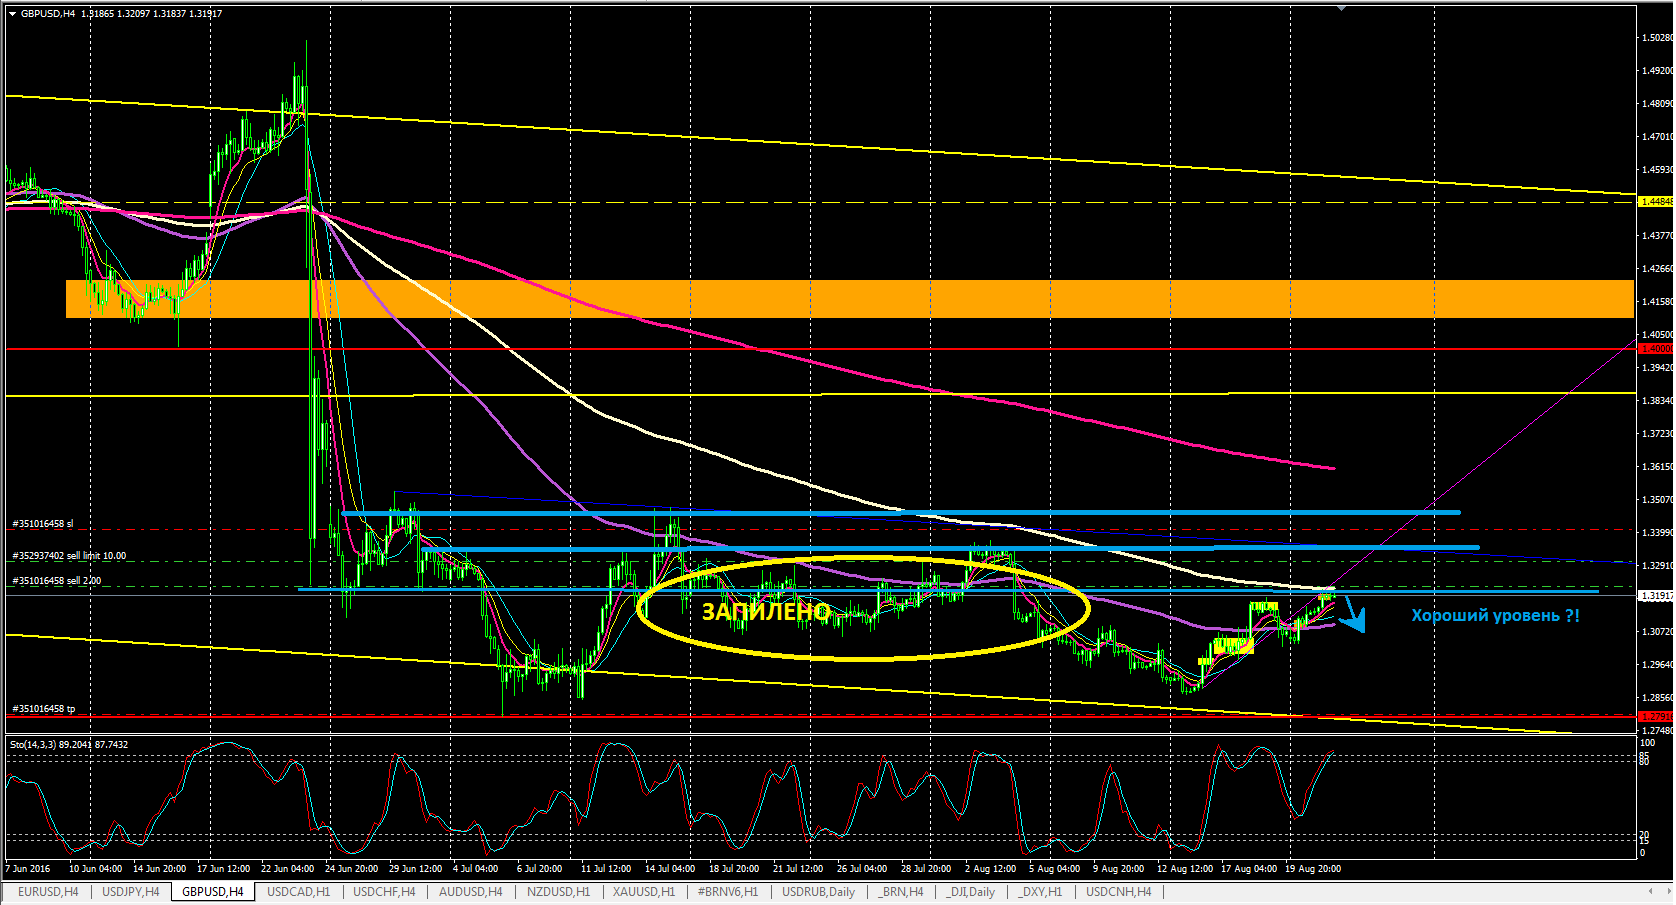Click the current price tag 1.31917

(1655, 596)
